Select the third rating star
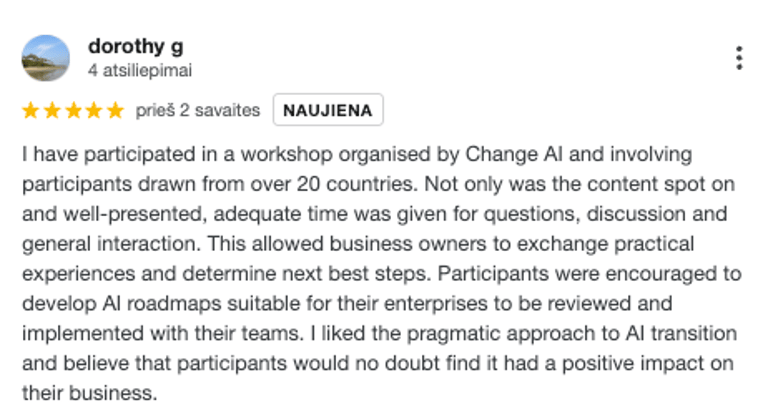 coord(73,110)
